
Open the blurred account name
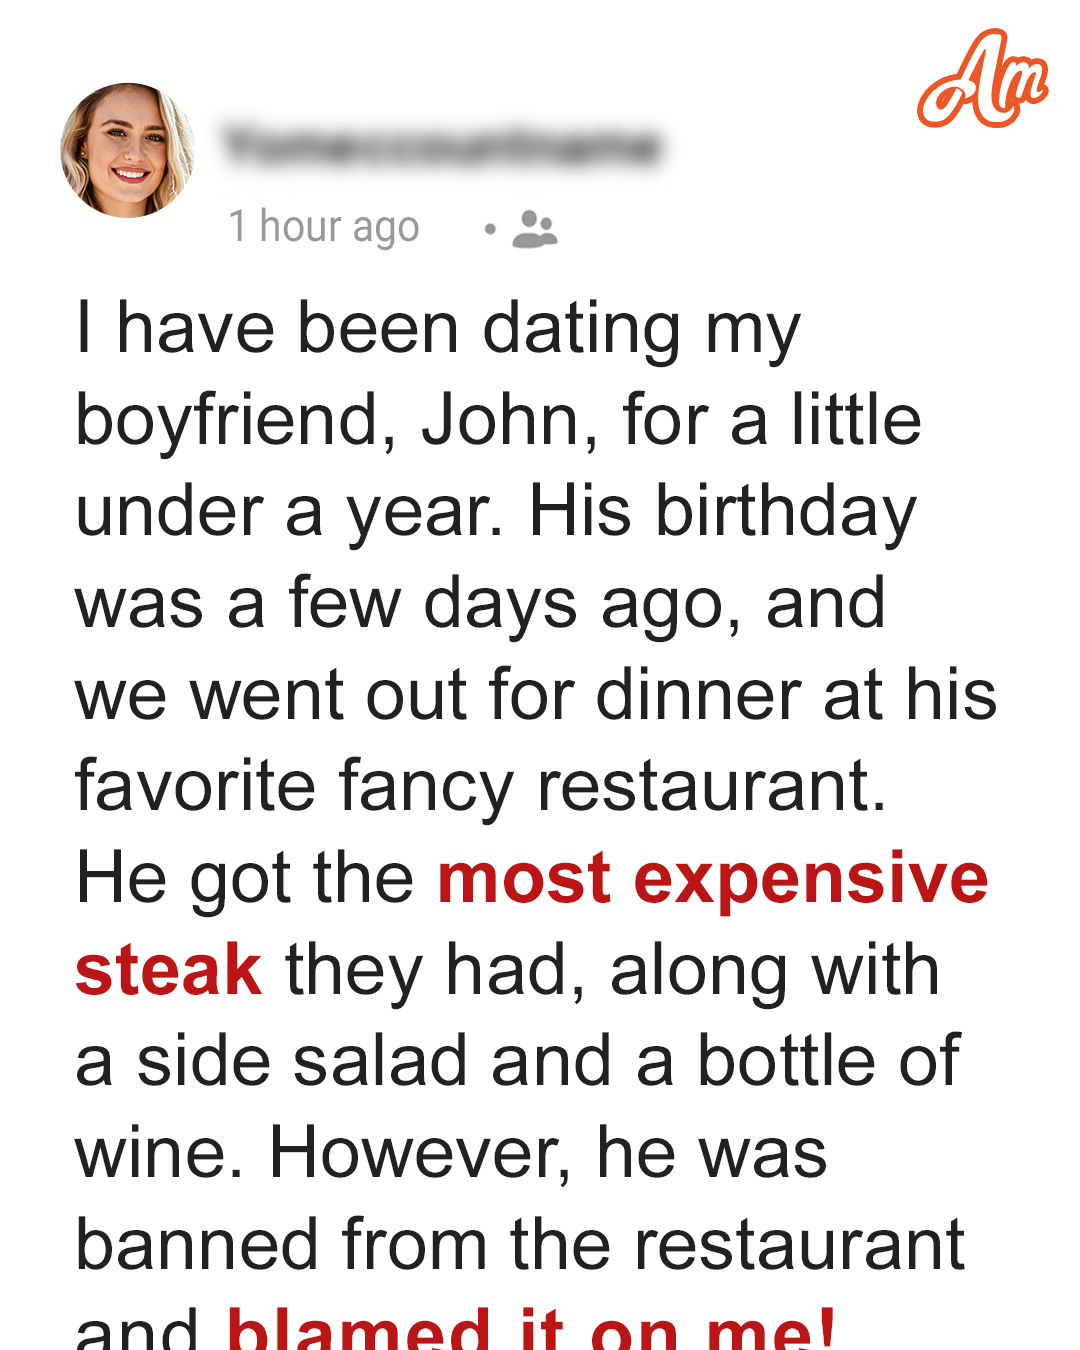click(442, 146)
